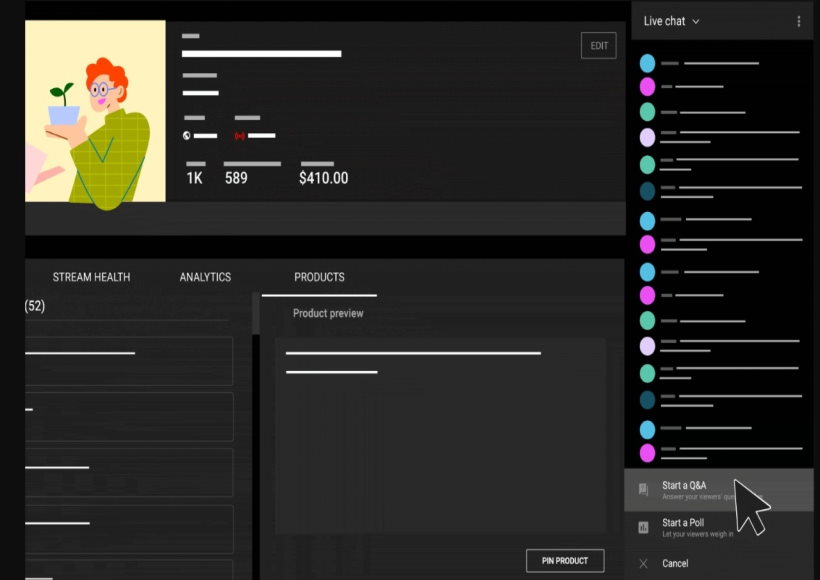820x580 pixels.
Task: Click the topmost blue avatar in live chat
Action: point(647,63)
